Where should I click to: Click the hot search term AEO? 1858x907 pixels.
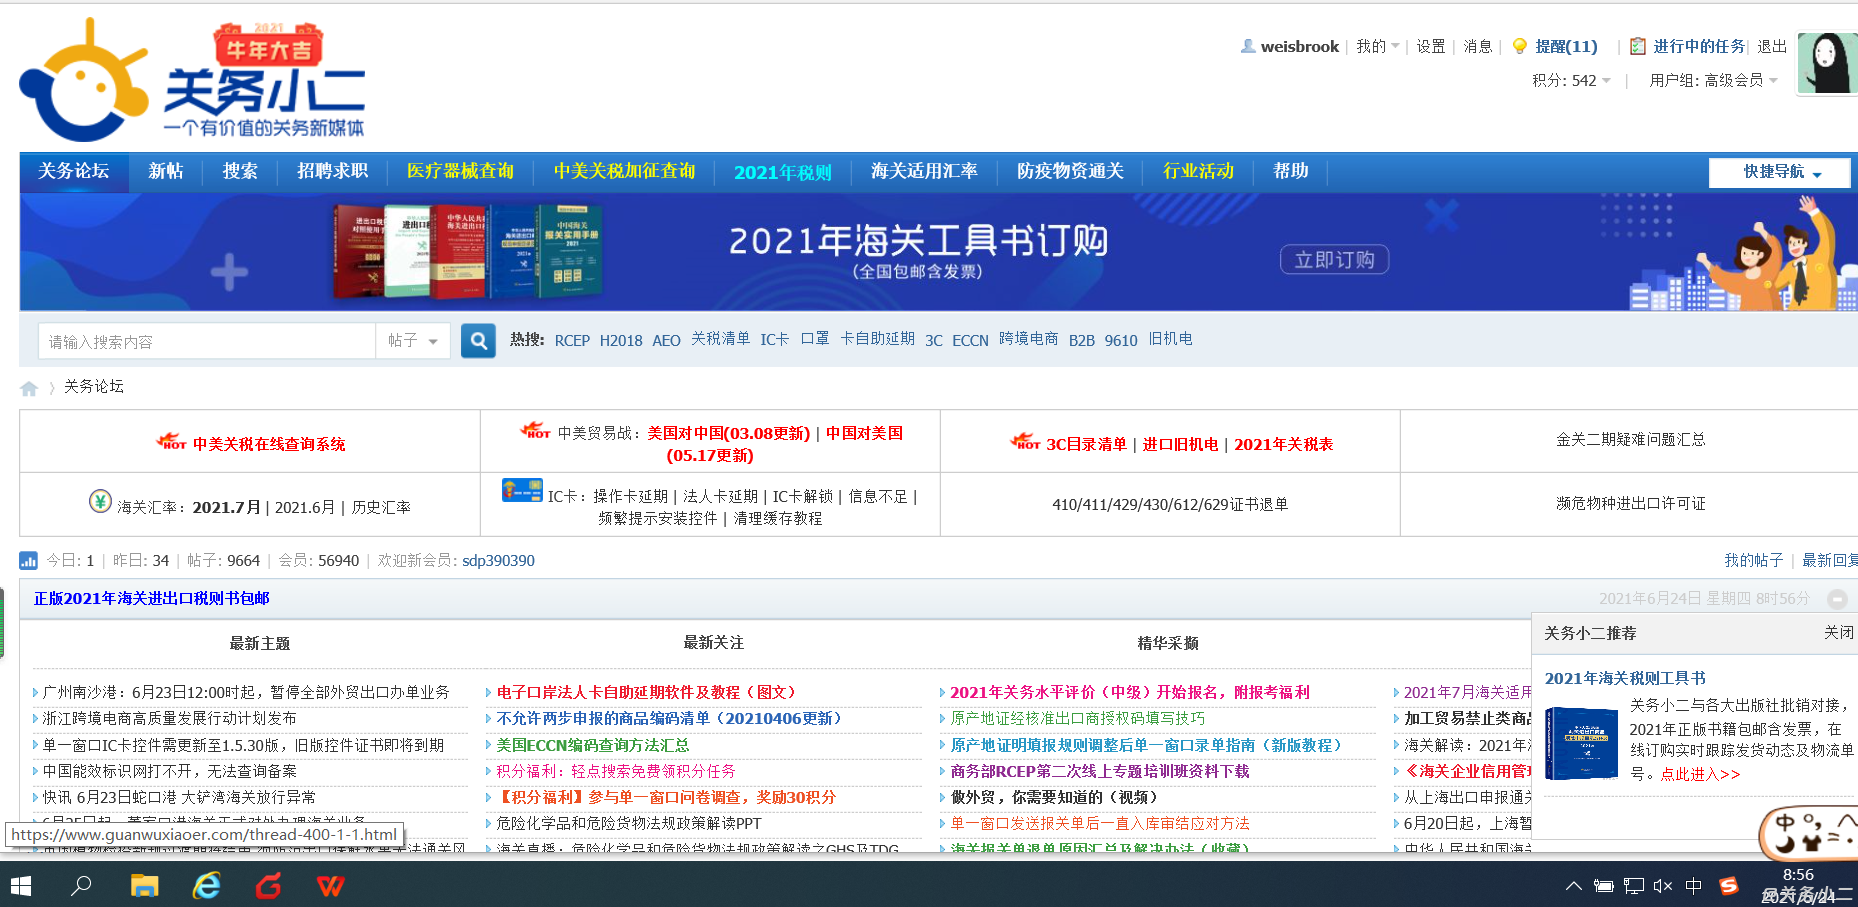(666, 340)
